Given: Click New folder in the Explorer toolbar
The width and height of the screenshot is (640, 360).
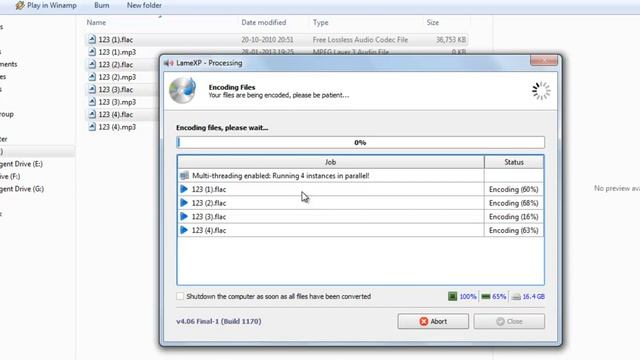Looking at the screenshot, I should coord(144,6).
